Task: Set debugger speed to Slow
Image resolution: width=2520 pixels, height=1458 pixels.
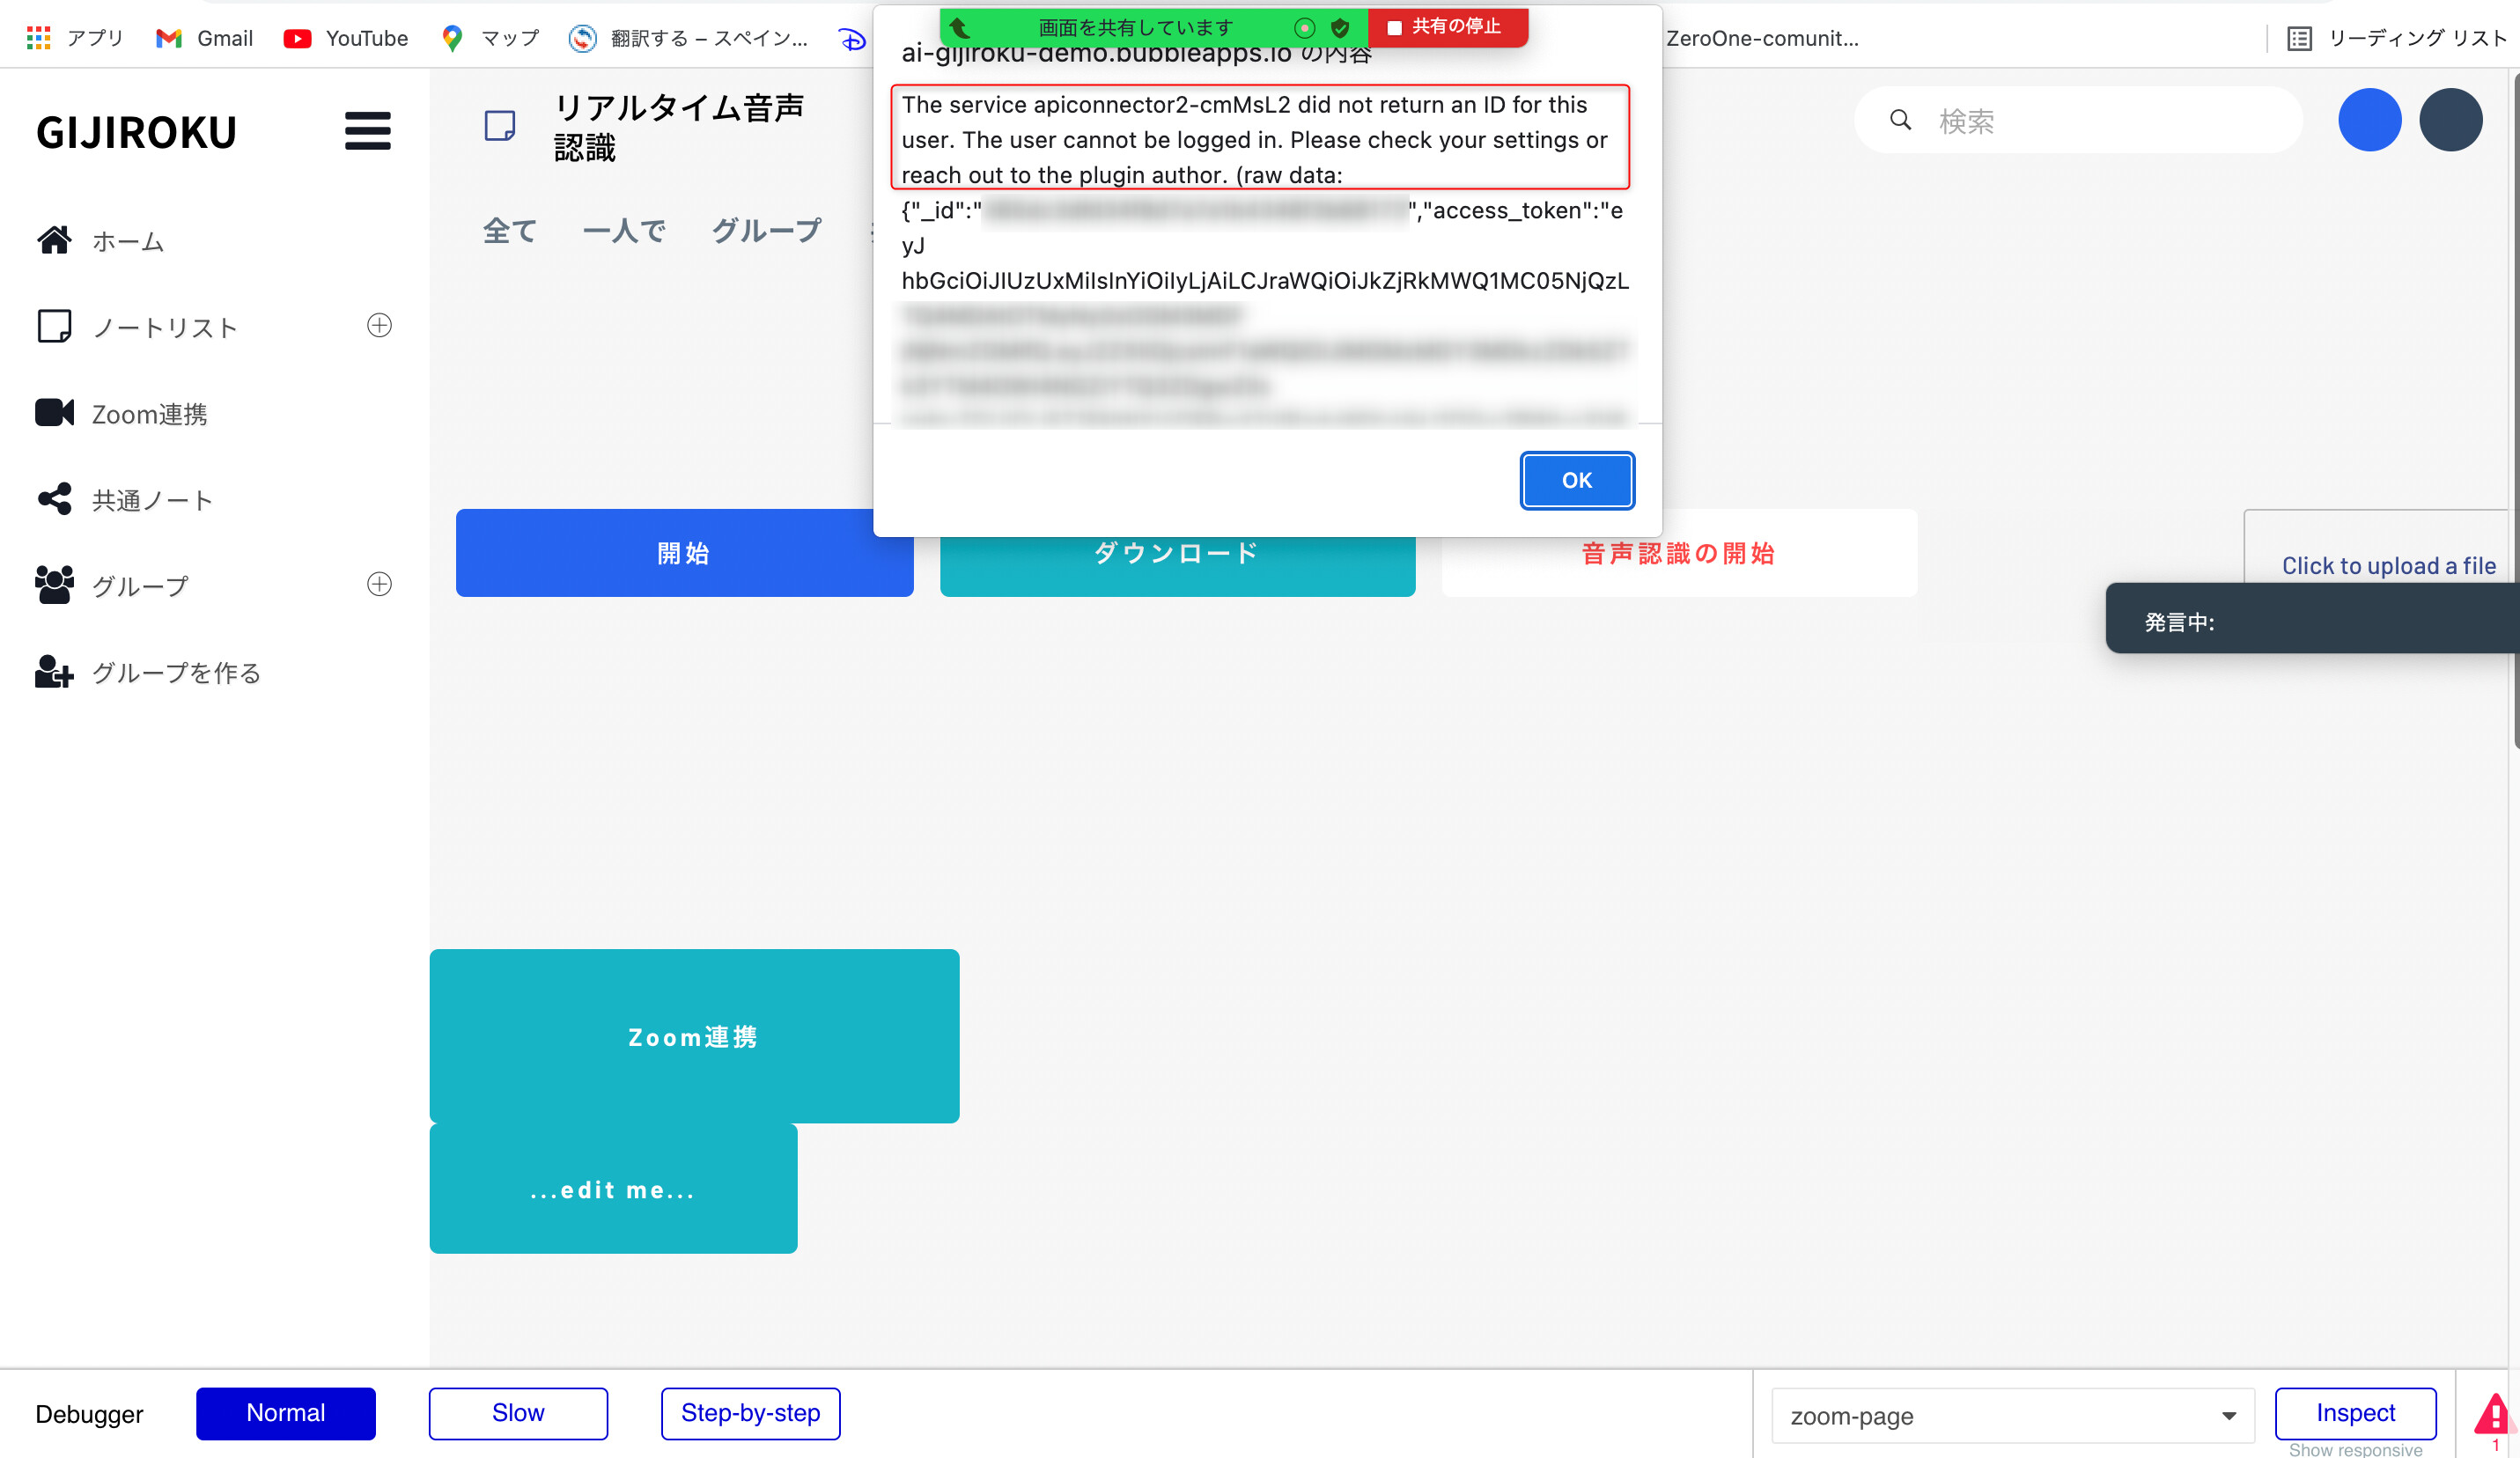Action: [518, 1413]
